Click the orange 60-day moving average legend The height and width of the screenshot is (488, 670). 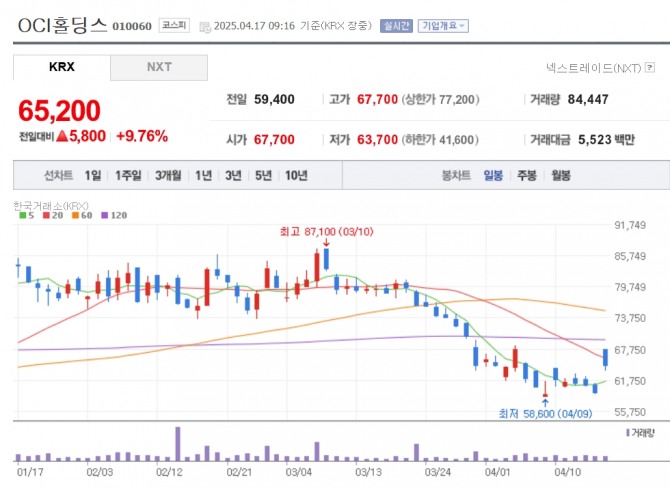82,215
